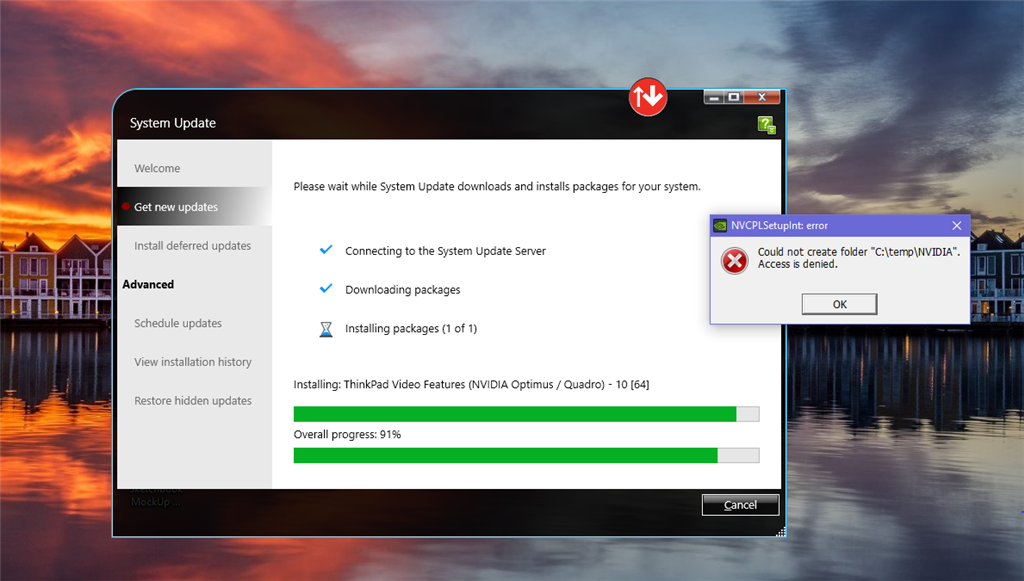1024x581 pixels.
Task: Click the hourglass icon beside Installing packages
Action: coord(326,329)
